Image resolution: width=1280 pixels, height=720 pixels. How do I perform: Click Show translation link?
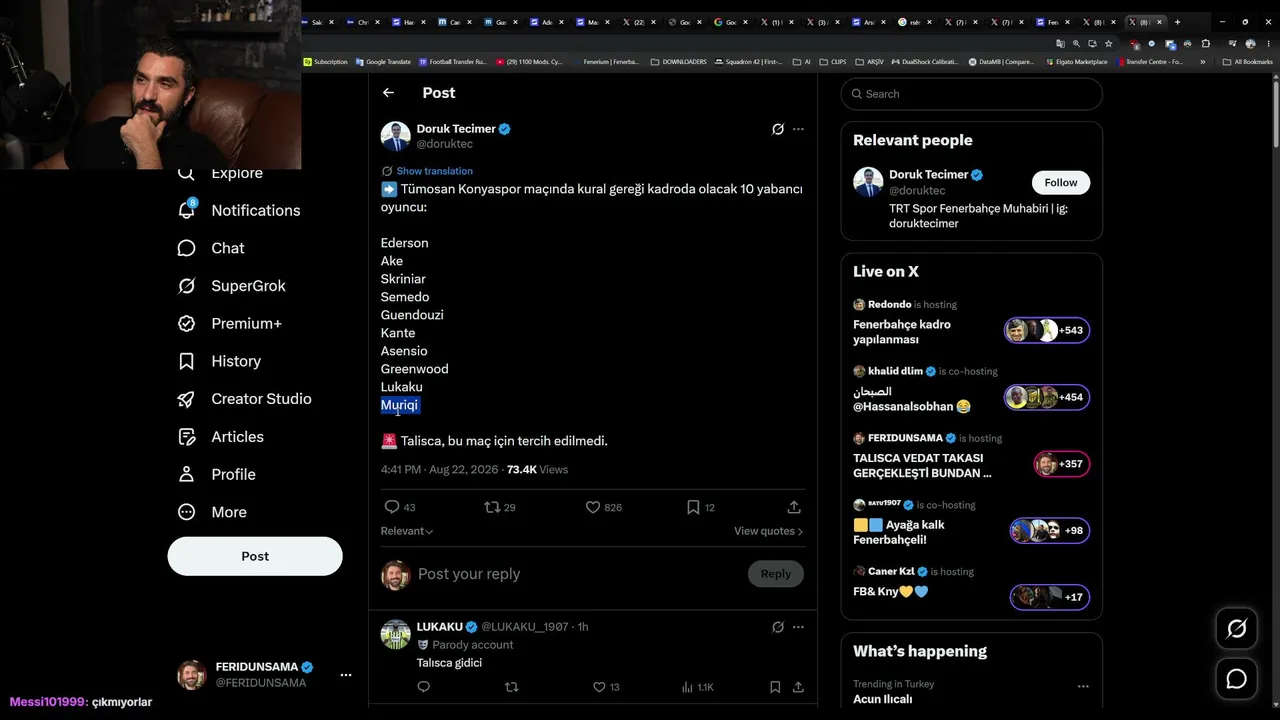(434, 171)
